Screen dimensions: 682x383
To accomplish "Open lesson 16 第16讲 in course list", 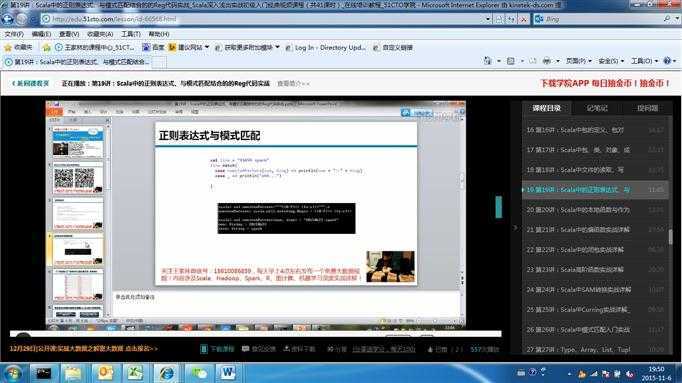I will [x=595, y=130].
